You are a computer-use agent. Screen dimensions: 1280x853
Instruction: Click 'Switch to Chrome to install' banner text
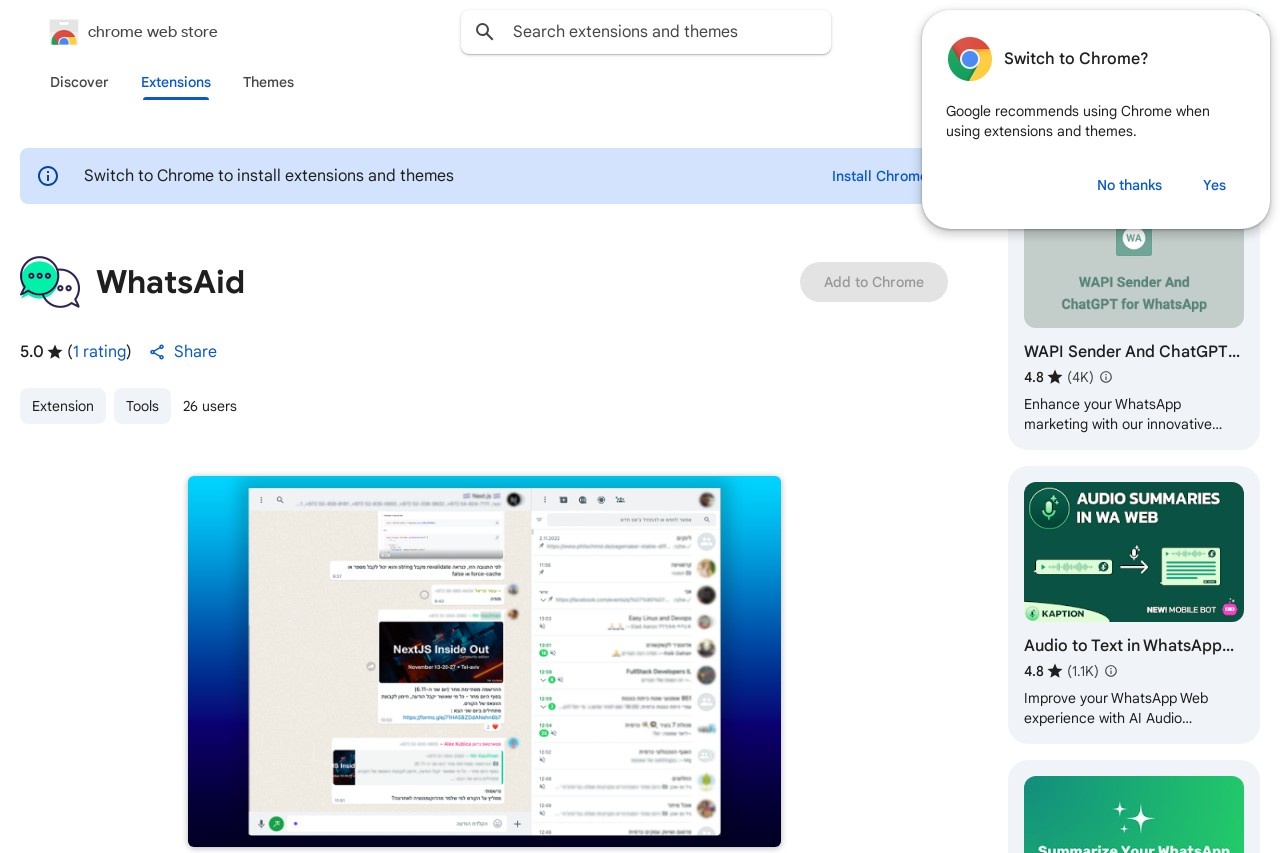(x=269, y=176)
